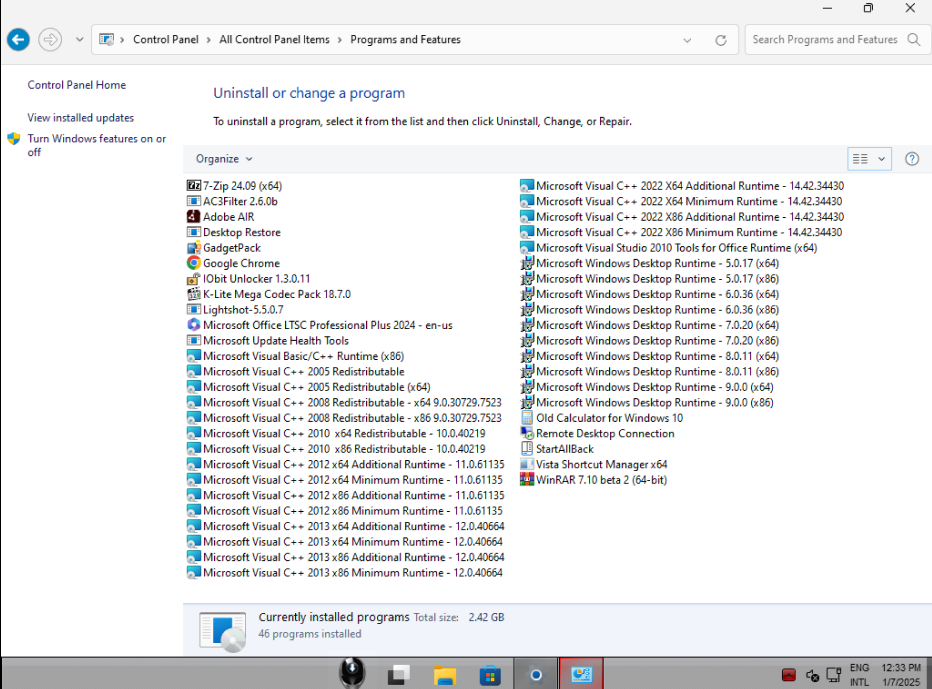Image resolution: width=932 pixels, height=689 pixels.
Task: Click the Programs and Features breadcrumb
Action: tap(405, 40)
